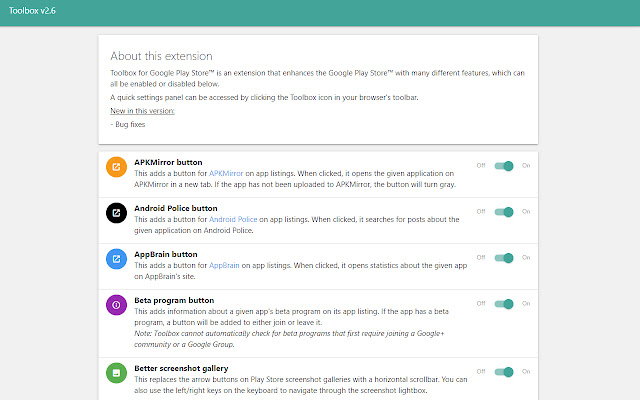640x400 pixels.
Task: Click the "Beta program button" title
Action: tap(174, 300)
